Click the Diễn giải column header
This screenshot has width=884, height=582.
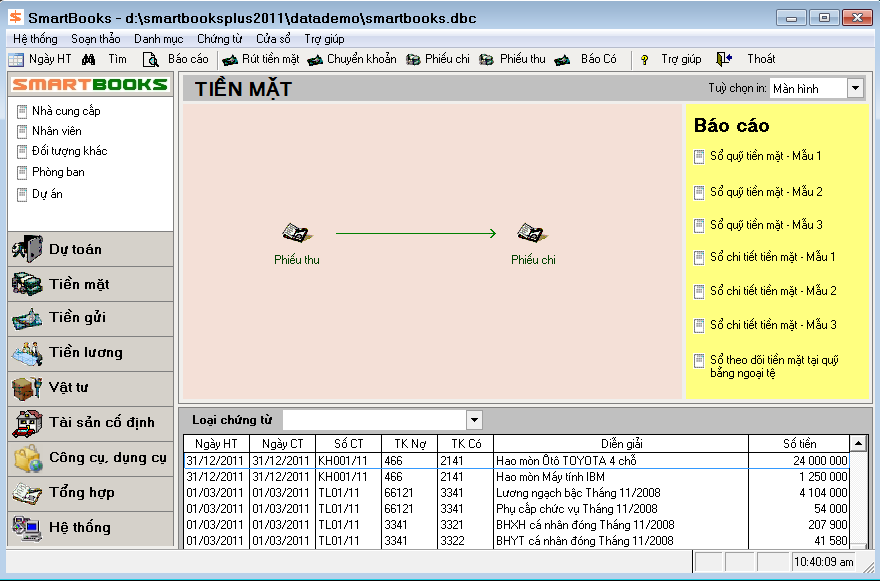(621, 444)
